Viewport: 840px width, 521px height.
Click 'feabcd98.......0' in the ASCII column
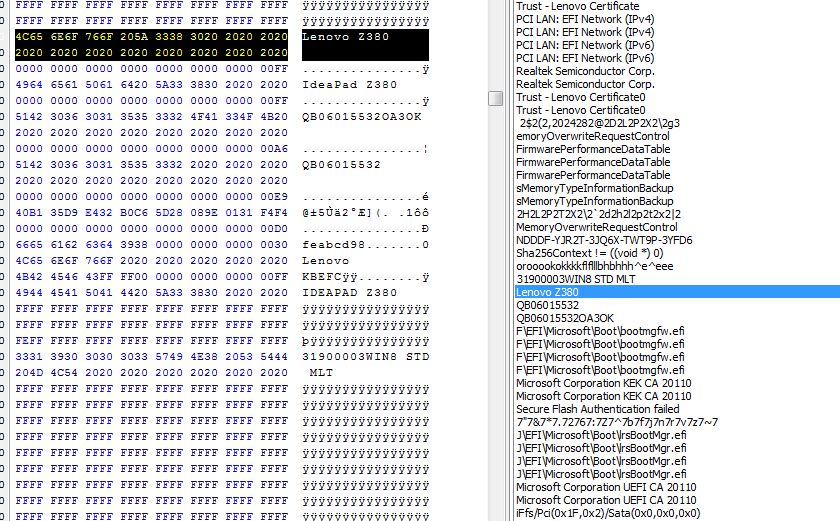tap(365, 244)
